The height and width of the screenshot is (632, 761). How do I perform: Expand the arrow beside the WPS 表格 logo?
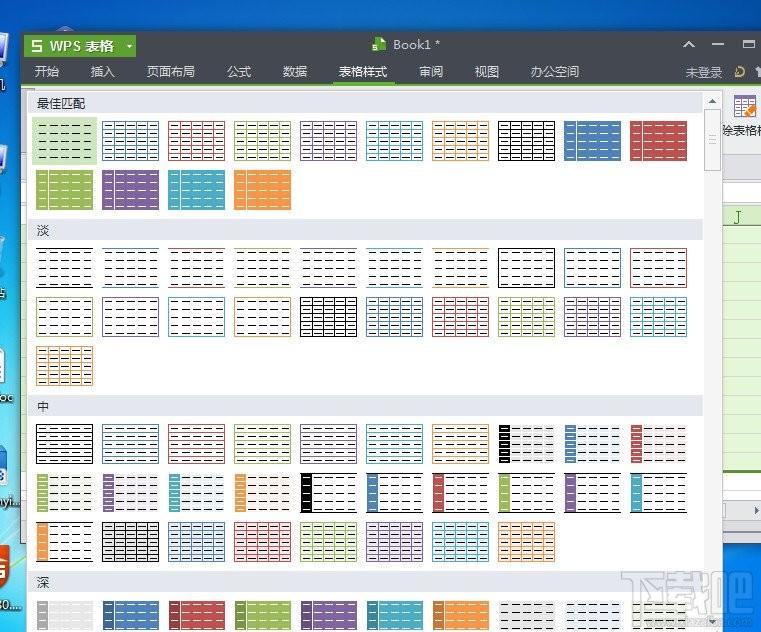pyautogui.click(x=129, y=47)
